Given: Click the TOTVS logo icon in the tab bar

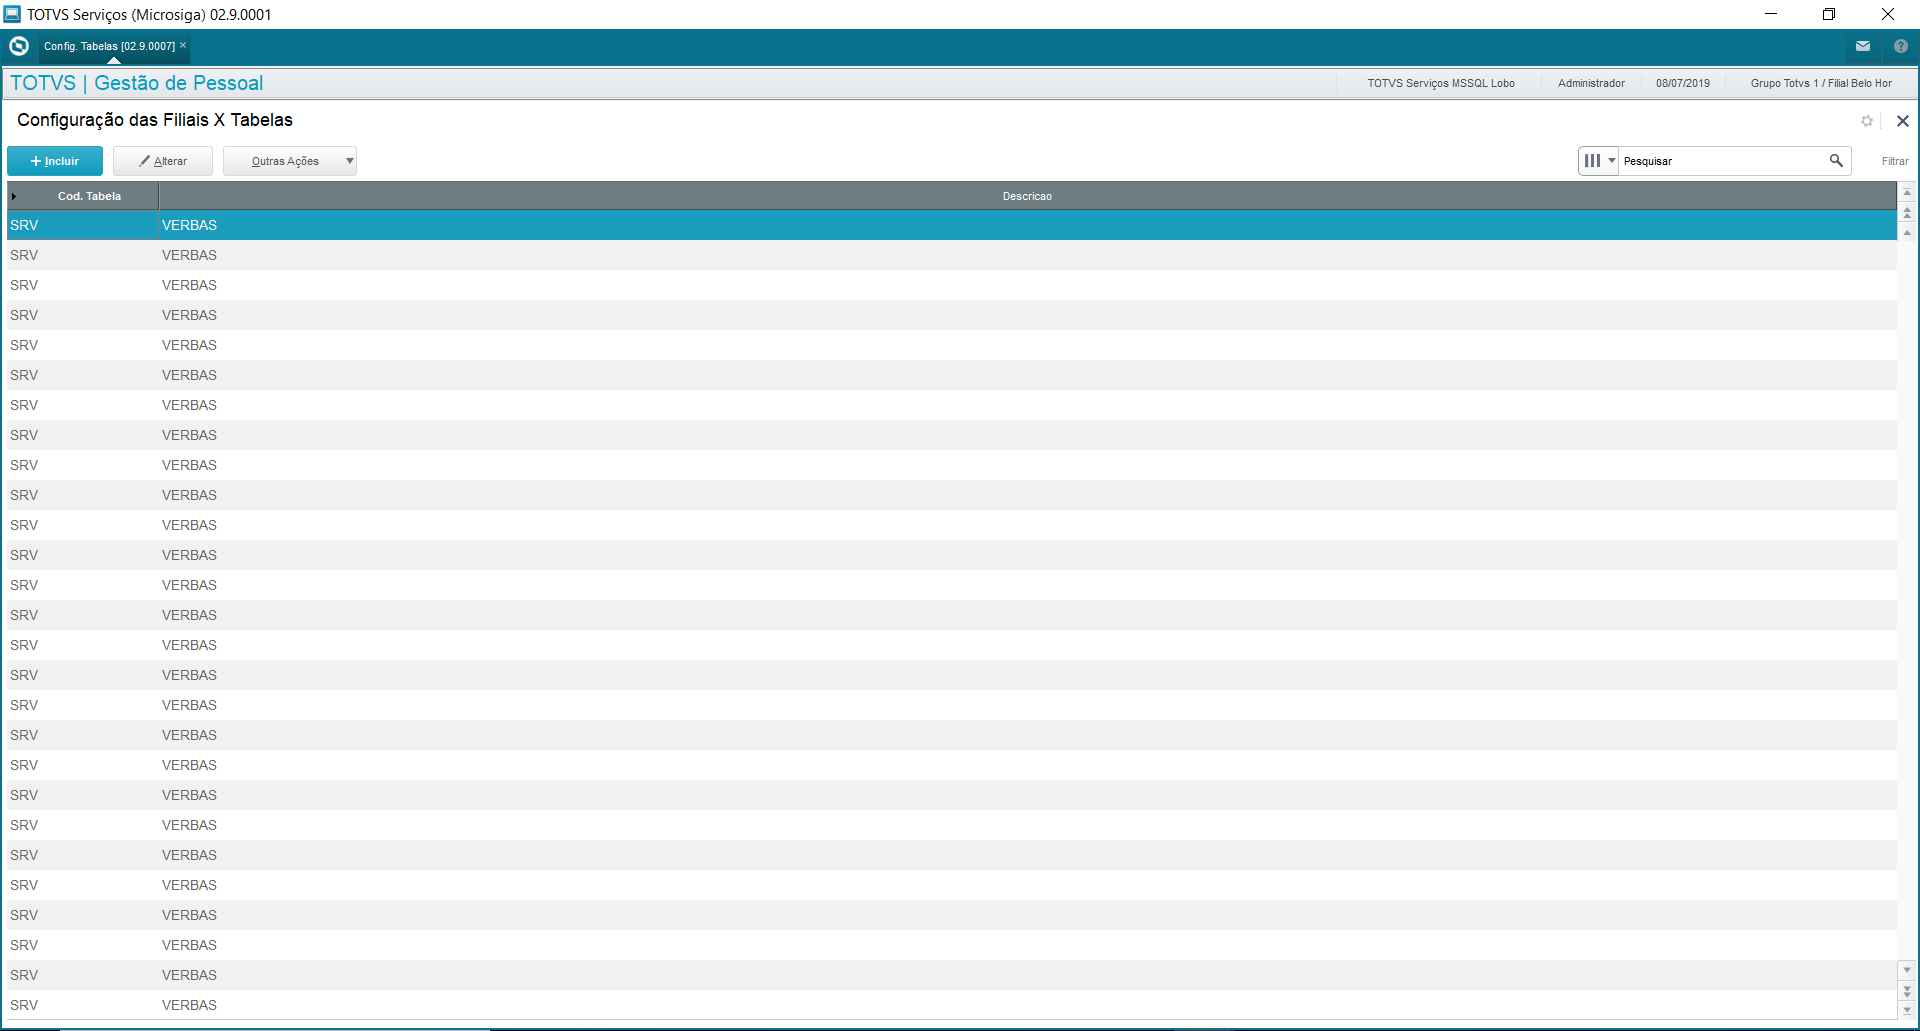Looking at the screenshot, I should coord(19,46).
